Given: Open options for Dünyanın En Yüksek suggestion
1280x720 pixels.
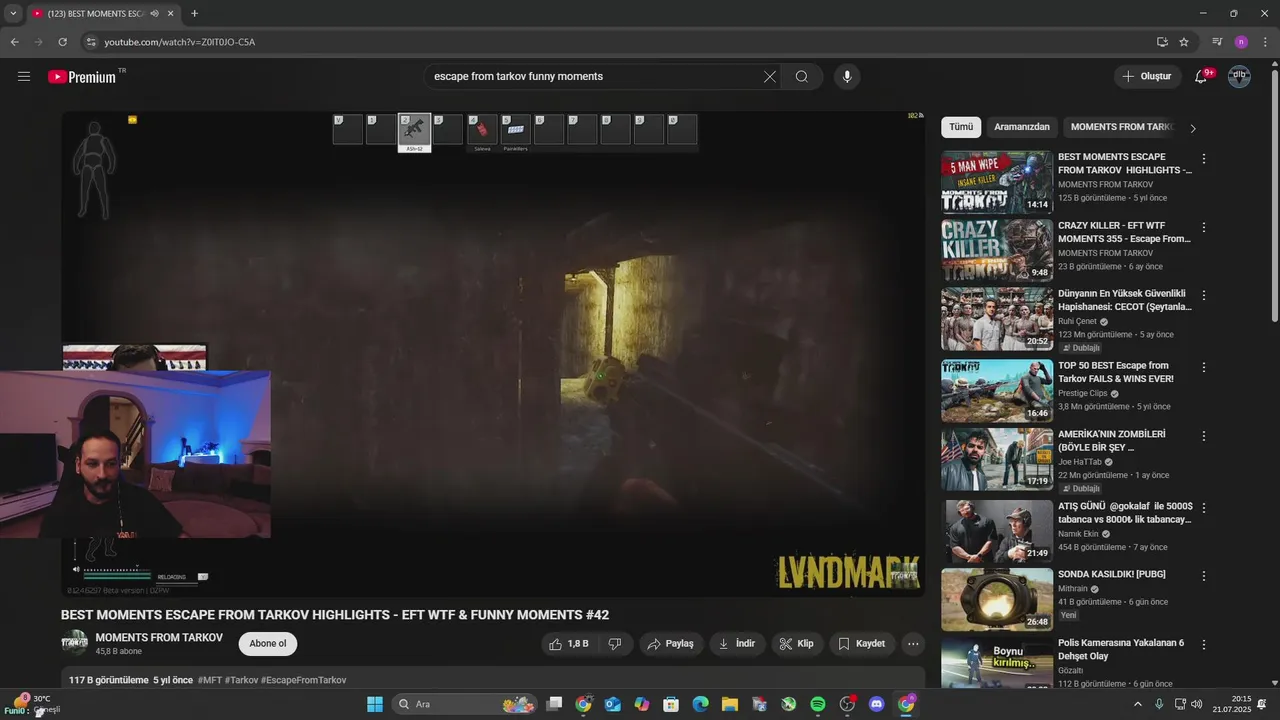Looking at the screenshot, I should (1204, 296).
